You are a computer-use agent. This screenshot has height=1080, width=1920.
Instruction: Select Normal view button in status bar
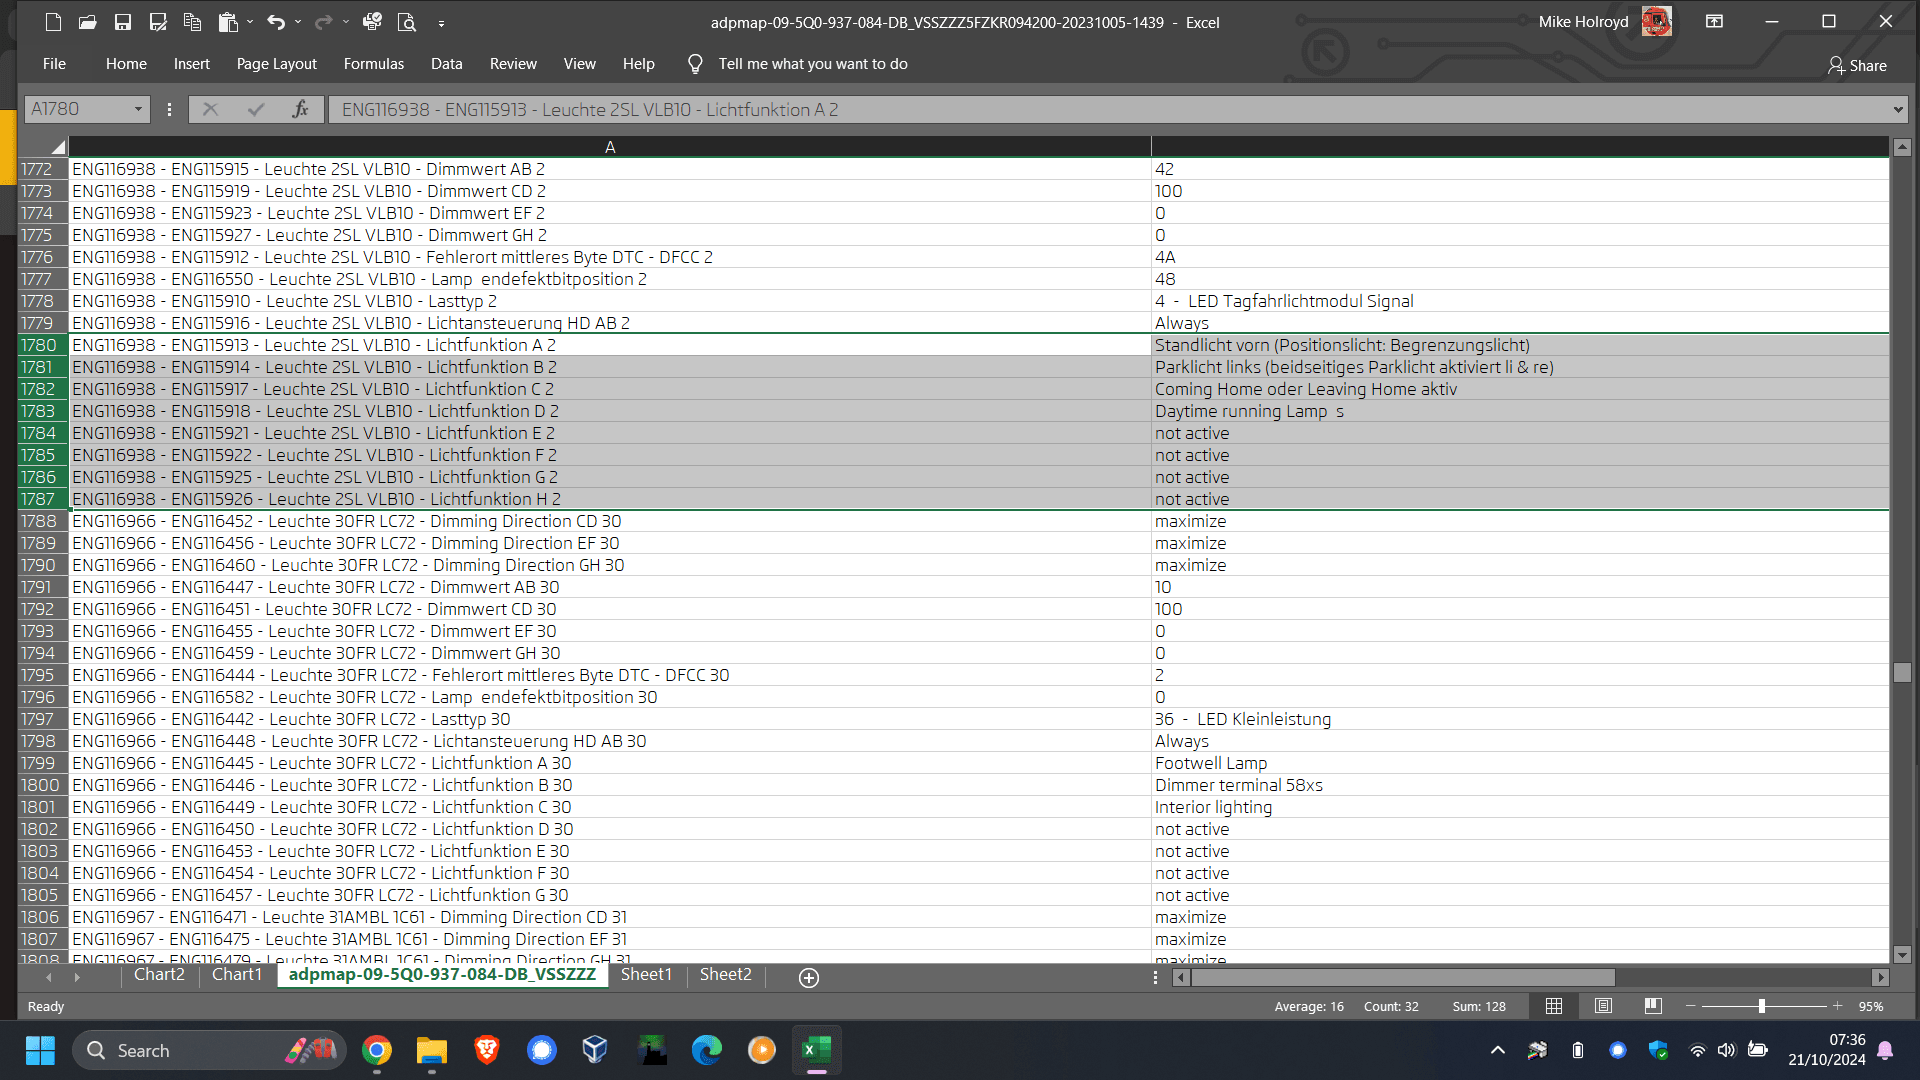(1554, 1006)
